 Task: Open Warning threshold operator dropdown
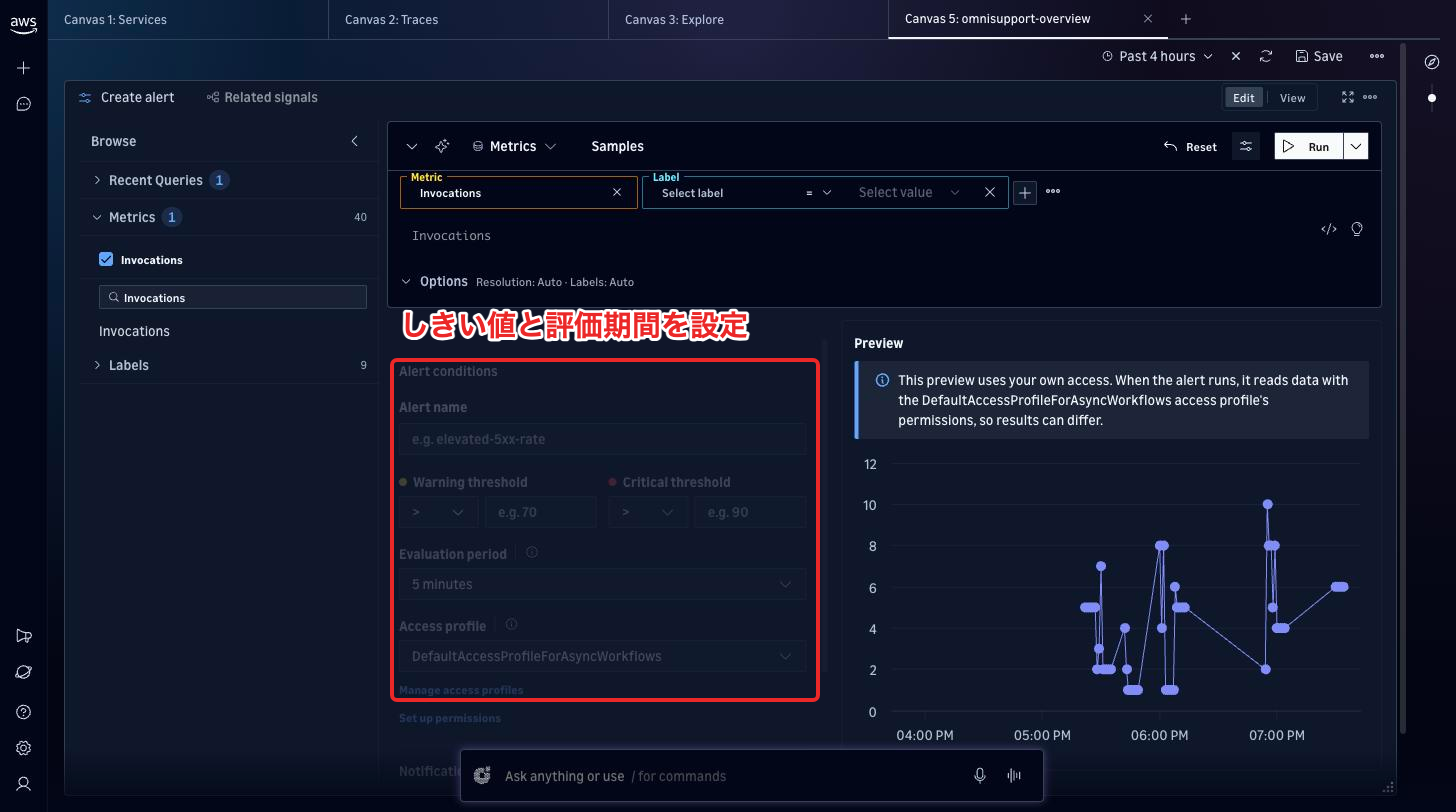pyautogui.click(x=438, y=512)
